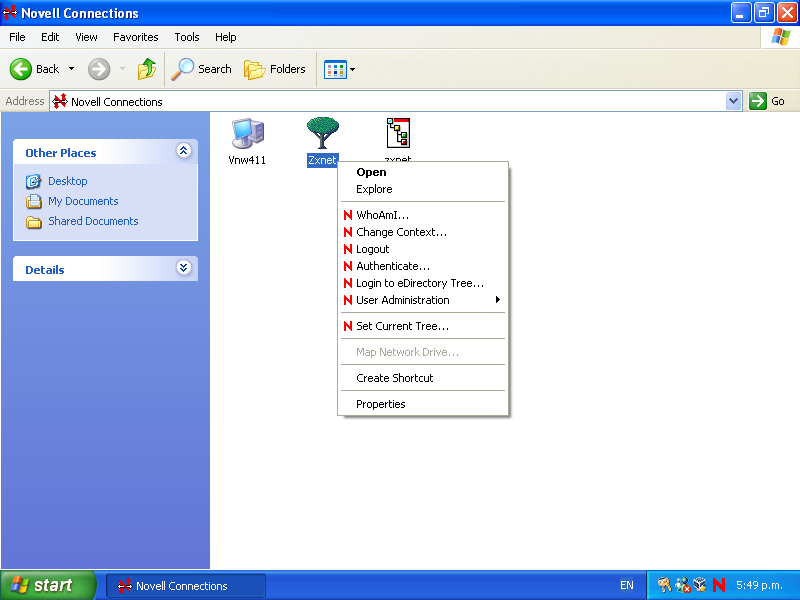The image size is (800, 600).
Task: Open the Vnw411 server icon
Action: pyautogui.click(x=248, y=134)
